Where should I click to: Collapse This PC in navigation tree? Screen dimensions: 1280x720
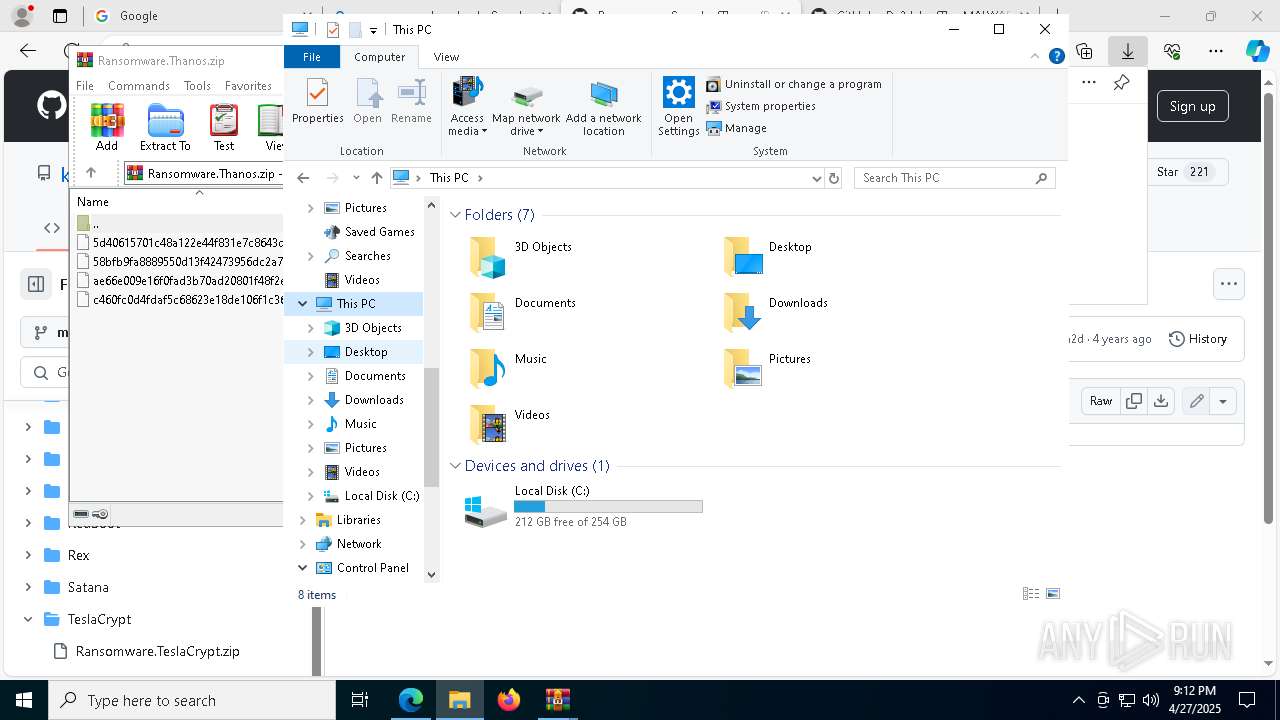click(x=303, y=304)
